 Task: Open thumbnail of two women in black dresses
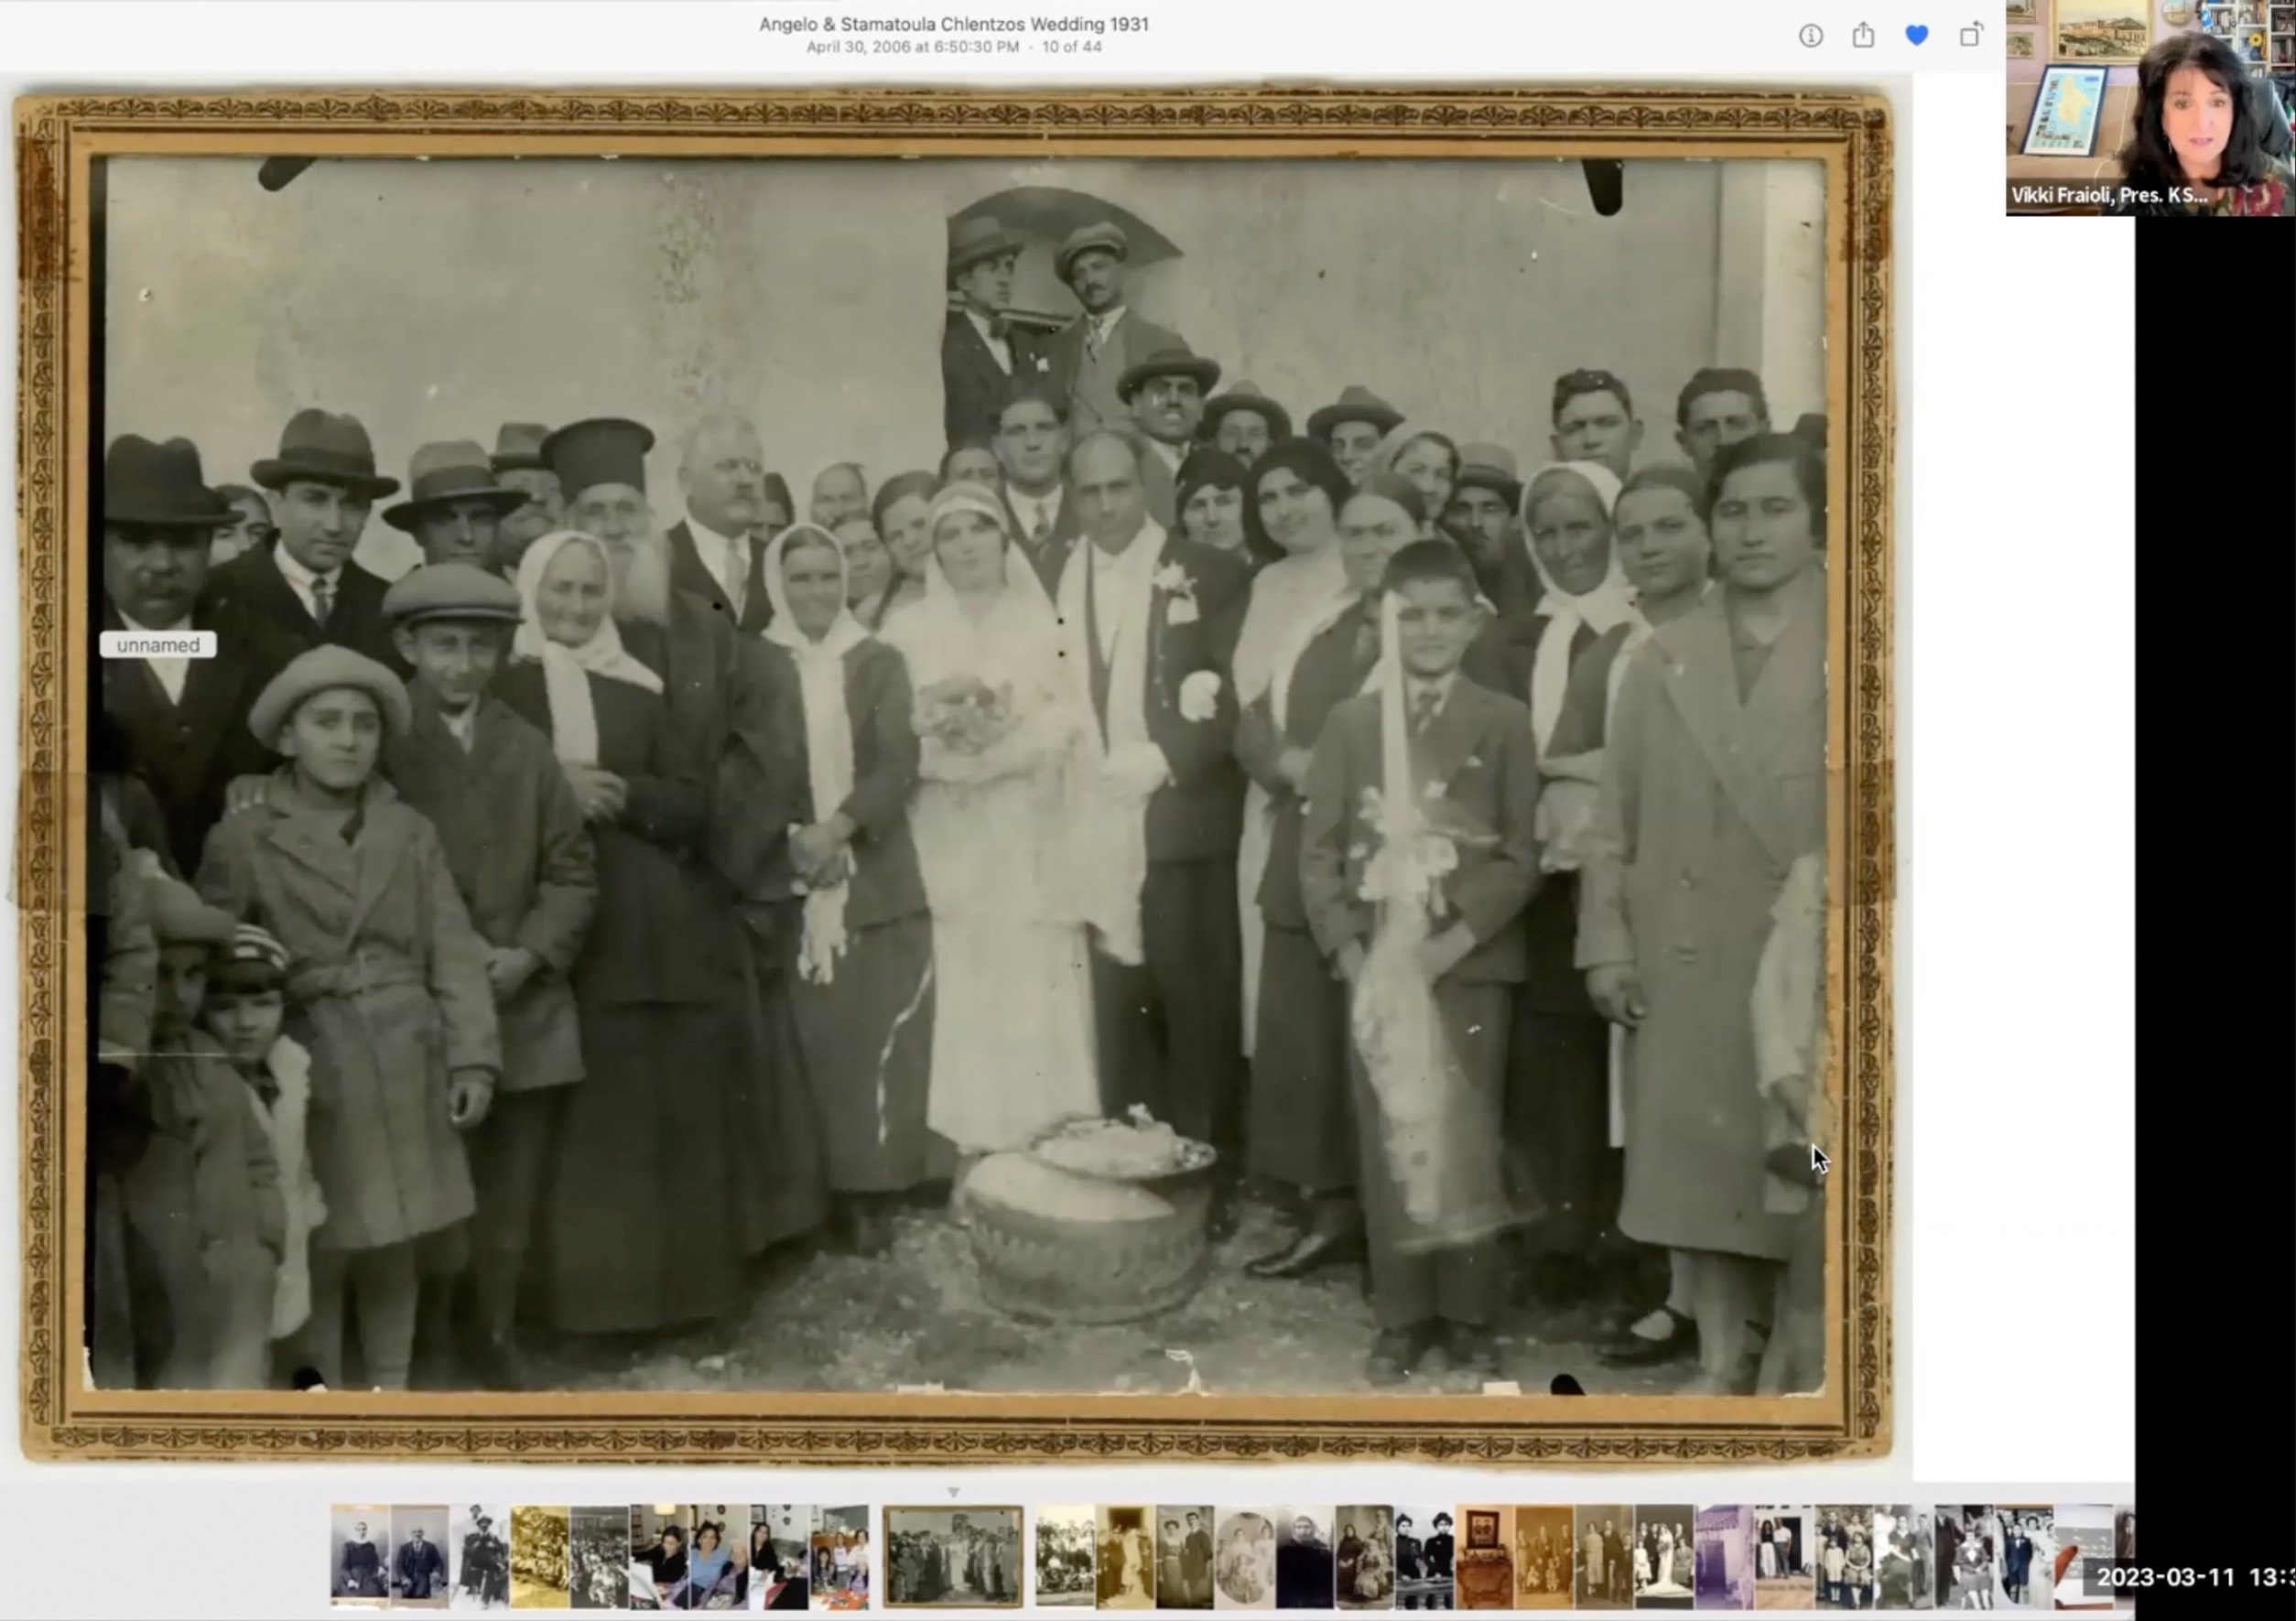tap(1424, 1556)
